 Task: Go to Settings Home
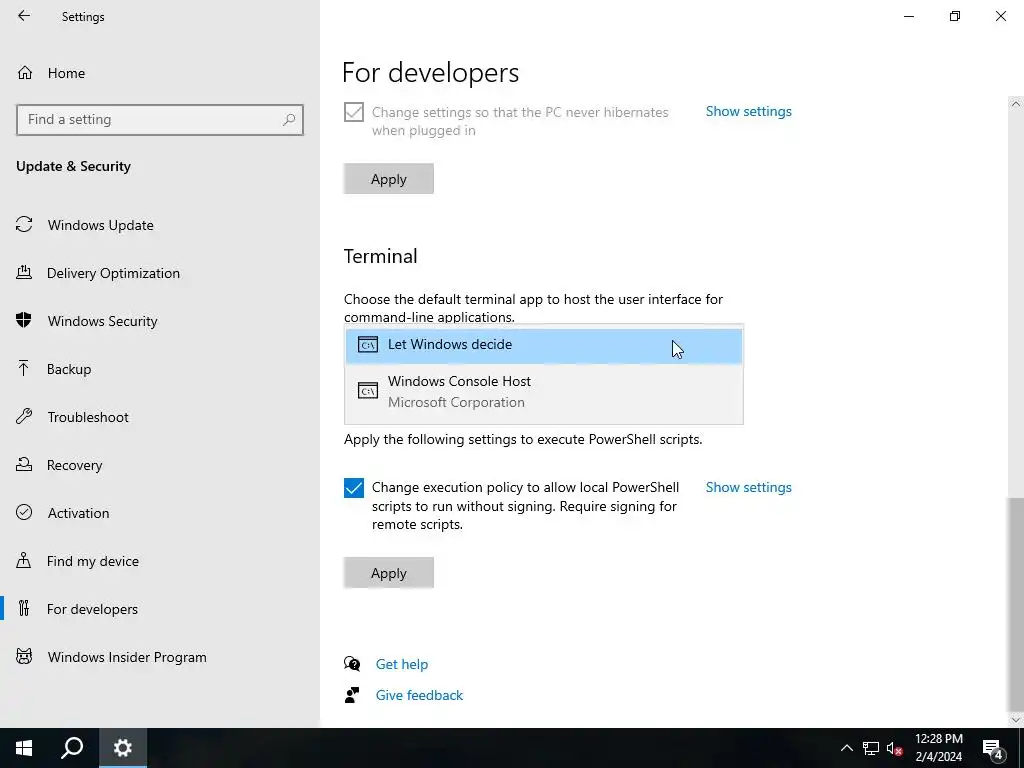66,73
